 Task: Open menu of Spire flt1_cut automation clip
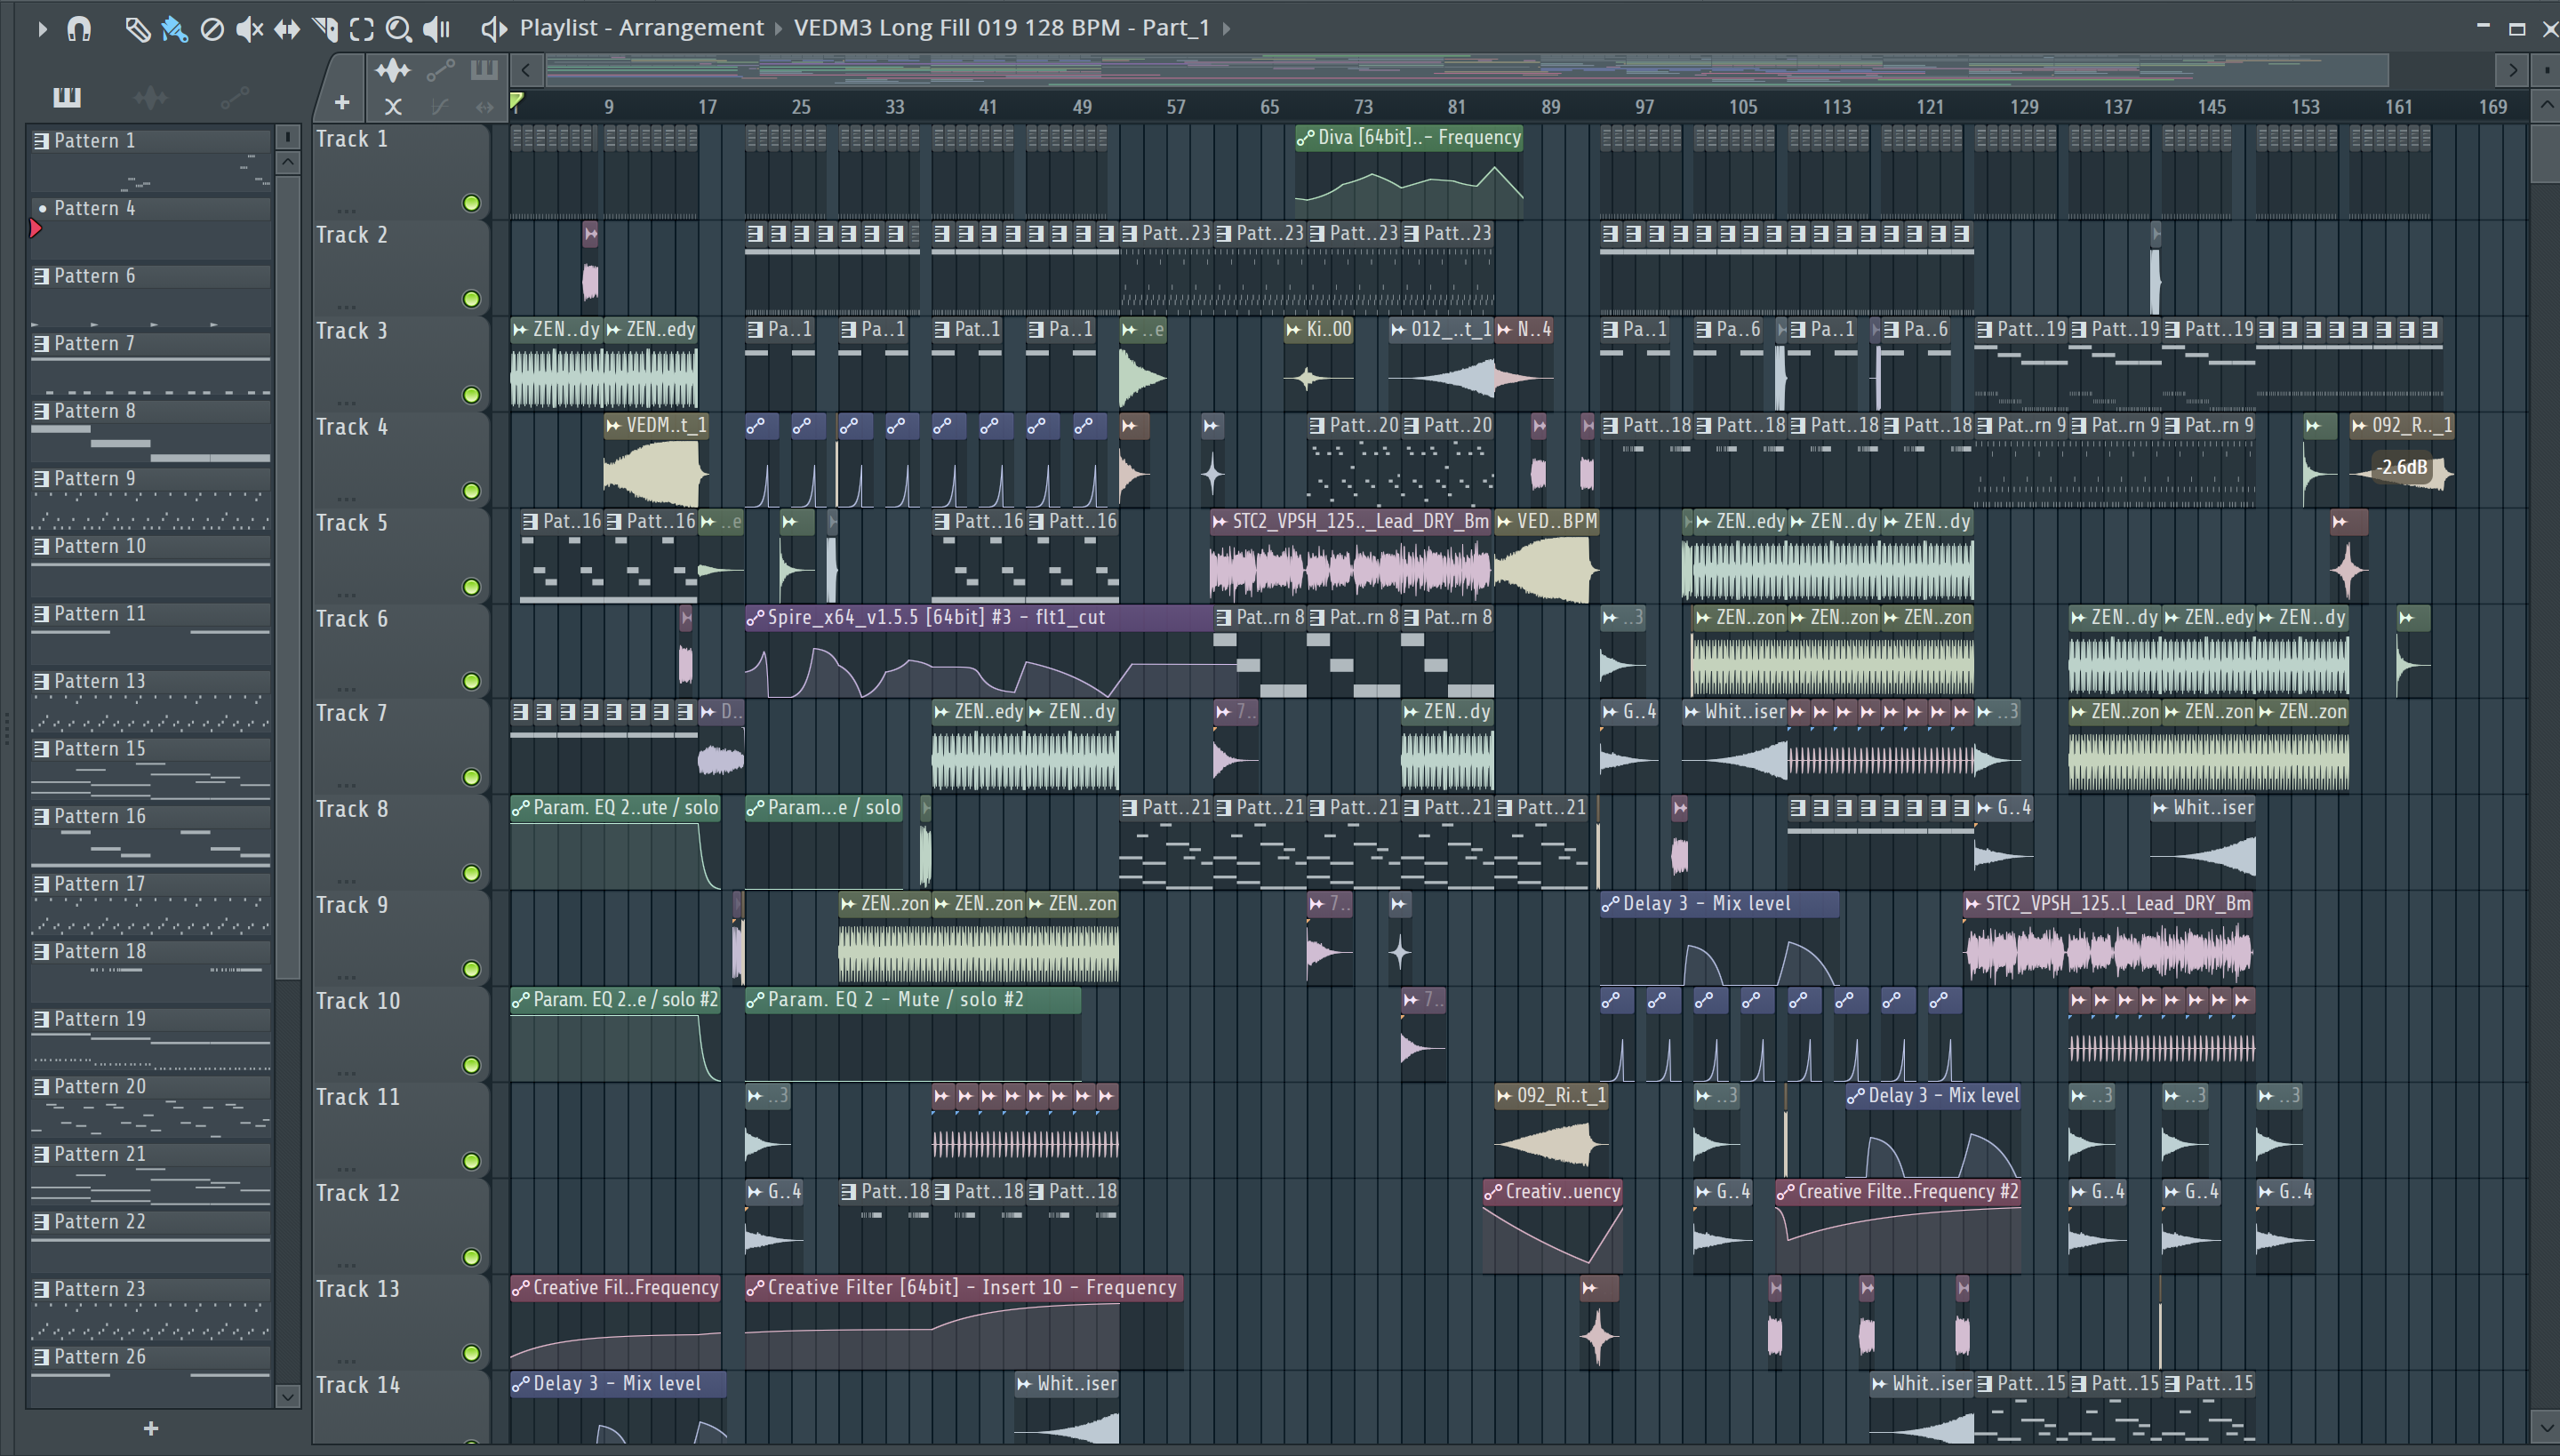click(x=755, y=618)
